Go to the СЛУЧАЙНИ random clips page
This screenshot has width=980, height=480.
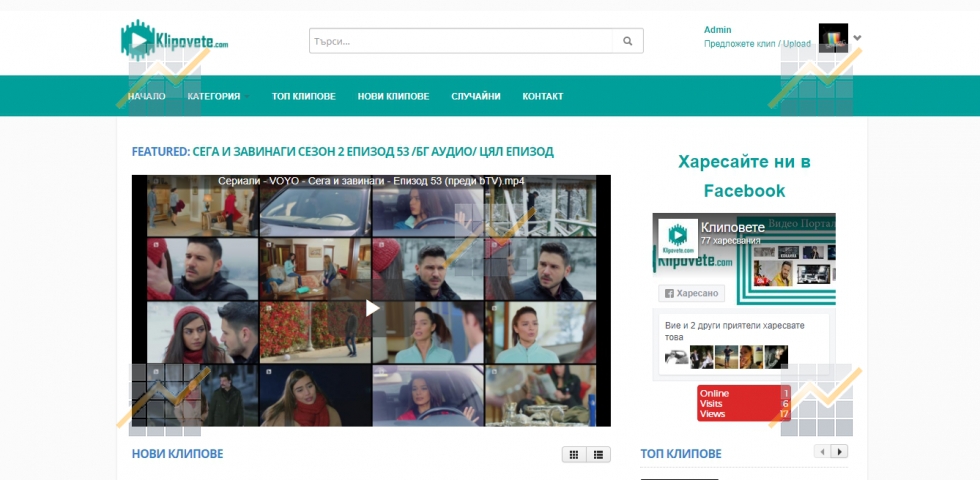[475, 96]
